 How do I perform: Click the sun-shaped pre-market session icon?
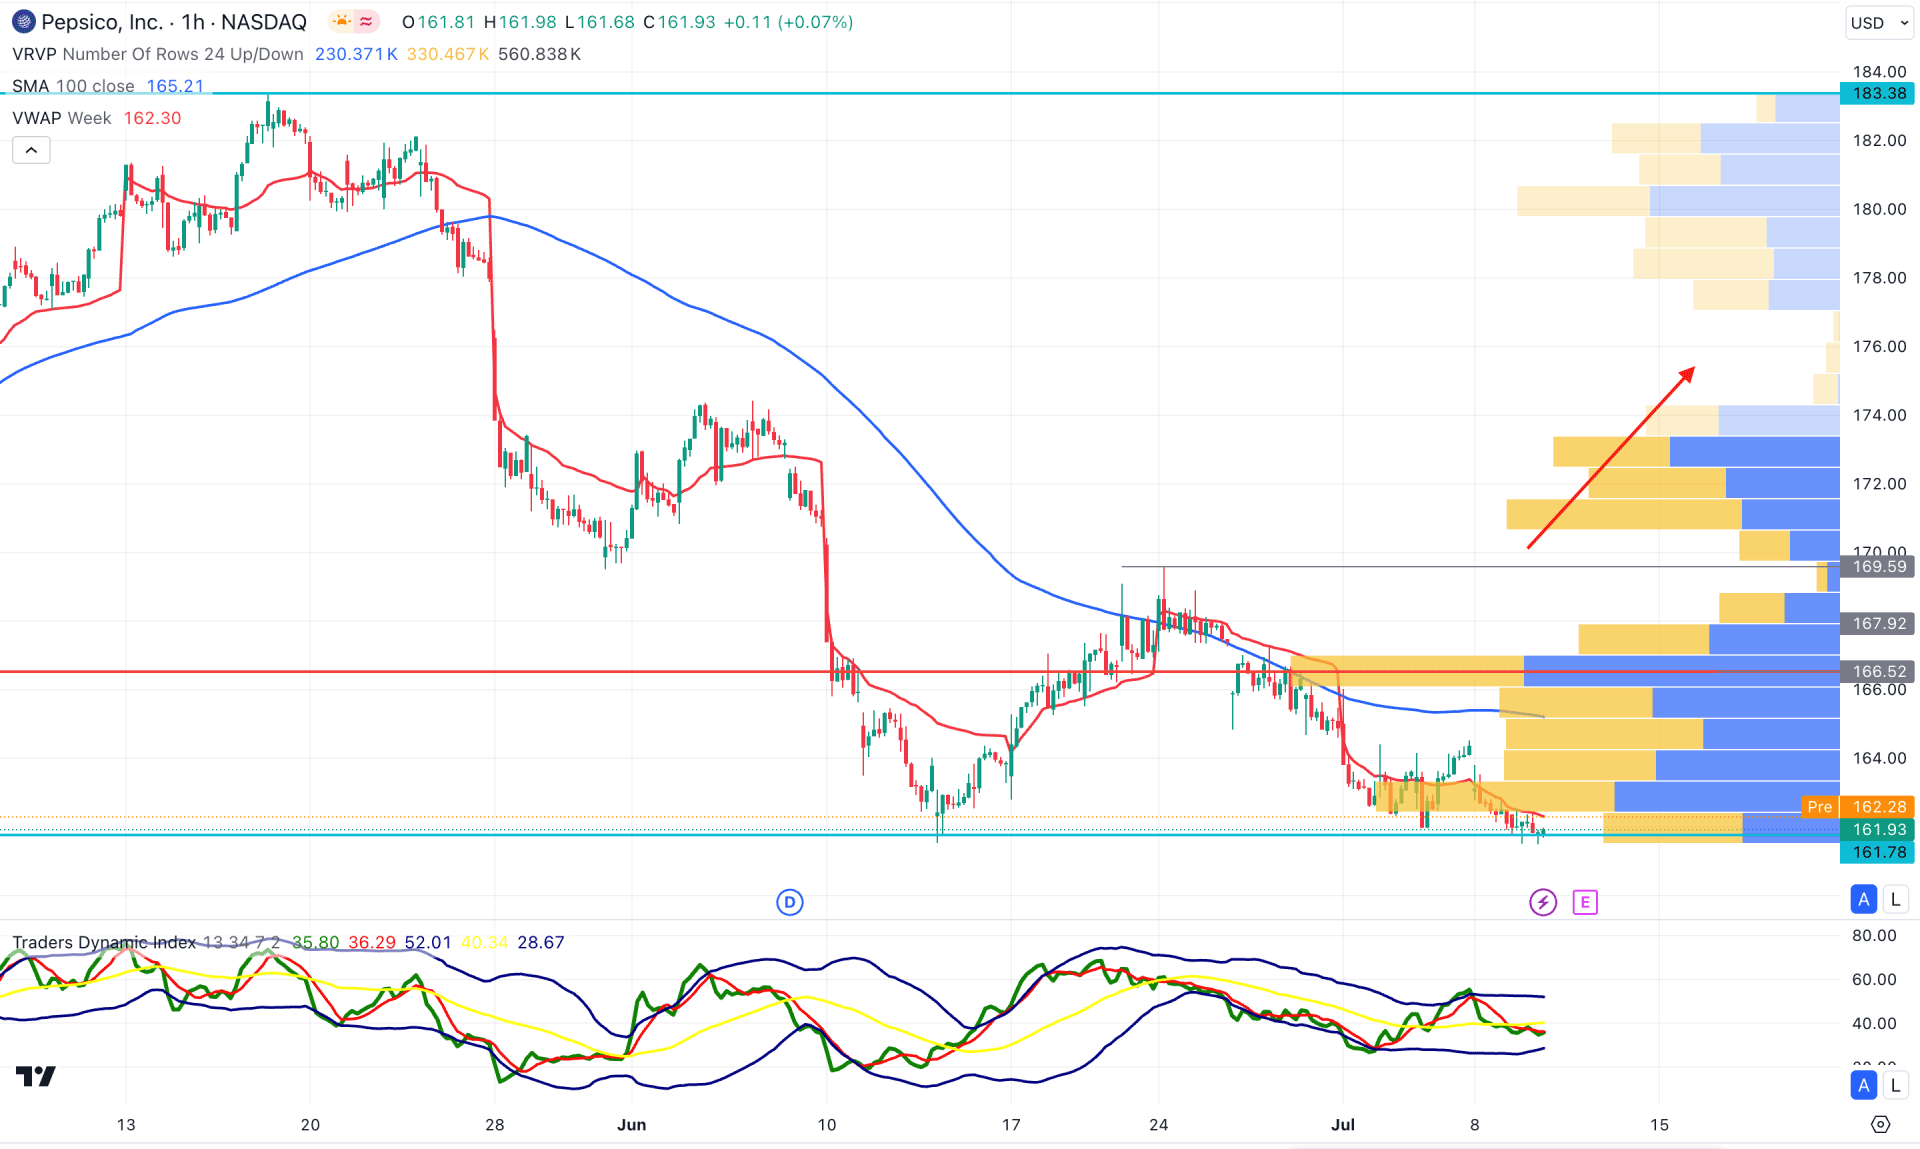coord(342,22)
